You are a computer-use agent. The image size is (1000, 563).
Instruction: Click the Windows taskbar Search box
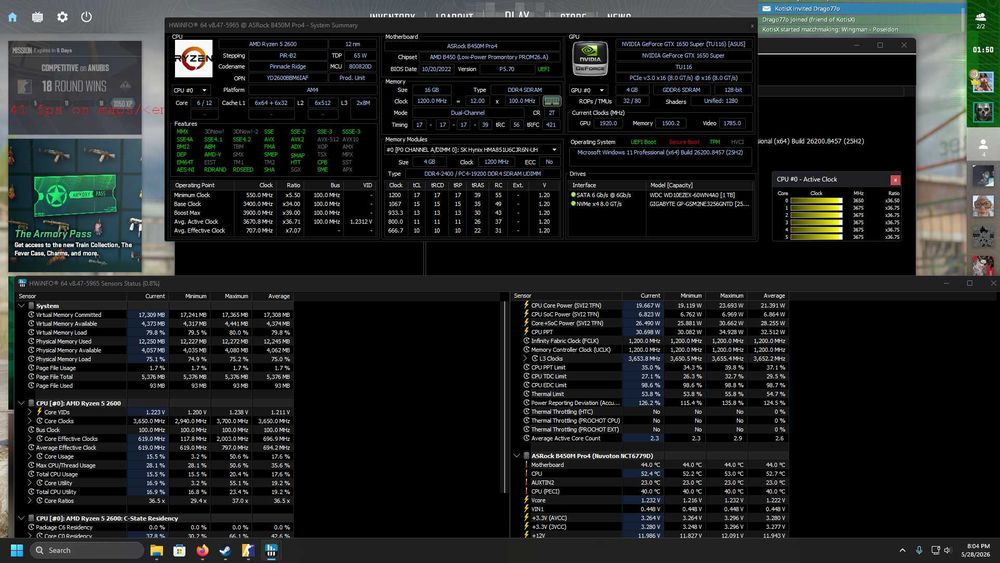(87, 550)
